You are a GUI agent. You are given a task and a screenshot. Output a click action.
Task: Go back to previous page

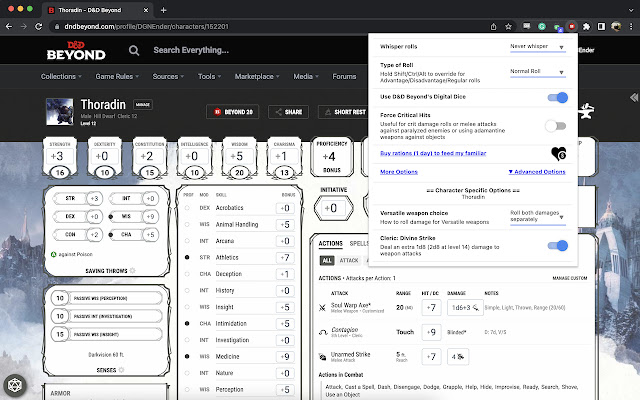pyautogui.click(x=9, y=27)
